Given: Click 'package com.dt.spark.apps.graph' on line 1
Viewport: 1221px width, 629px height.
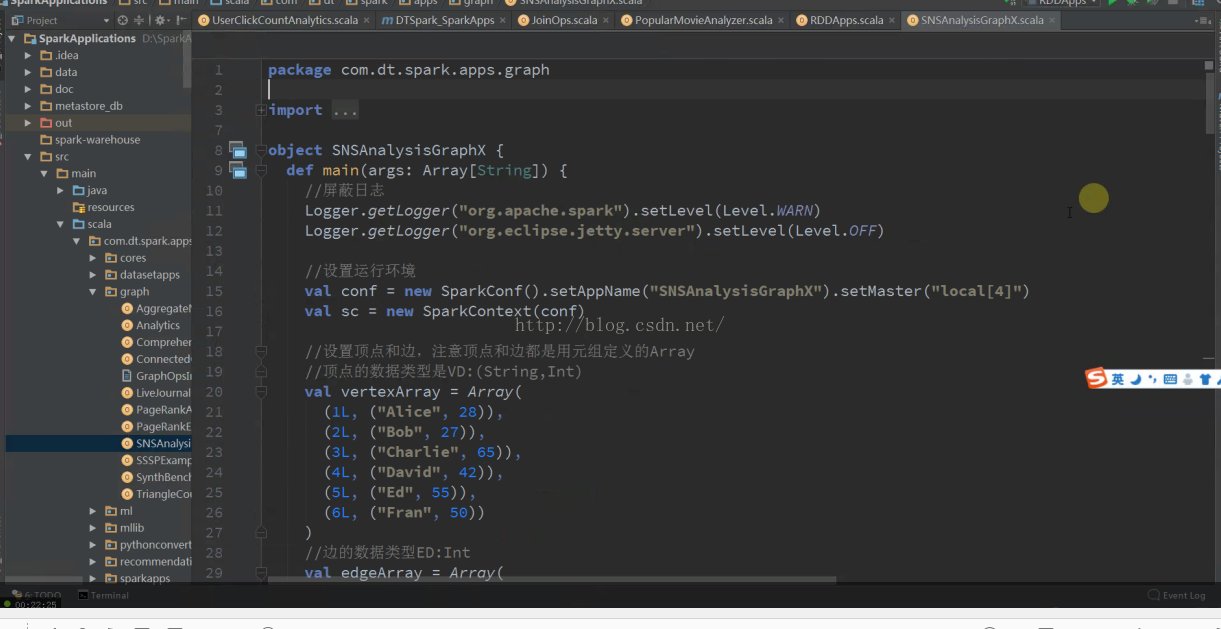Looking at the screenshot, I should coord(408,70).
